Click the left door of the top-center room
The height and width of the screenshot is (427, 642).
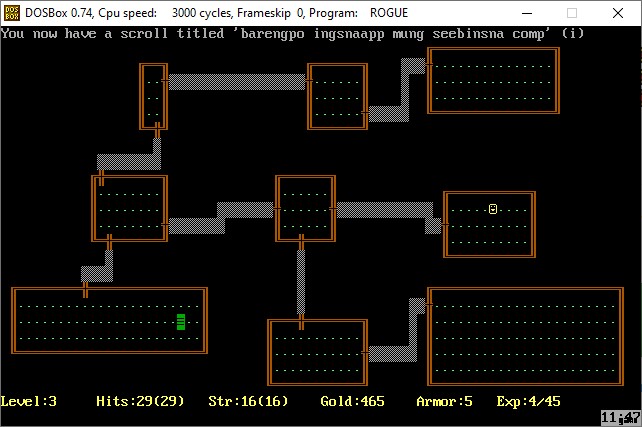(310, 80)
